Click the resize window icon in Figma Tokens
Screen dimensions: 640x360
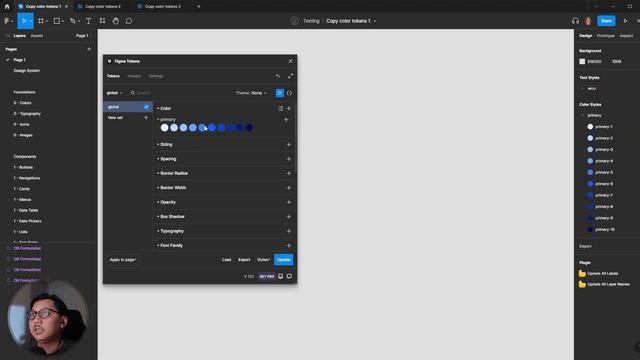[x=290, y=76]
